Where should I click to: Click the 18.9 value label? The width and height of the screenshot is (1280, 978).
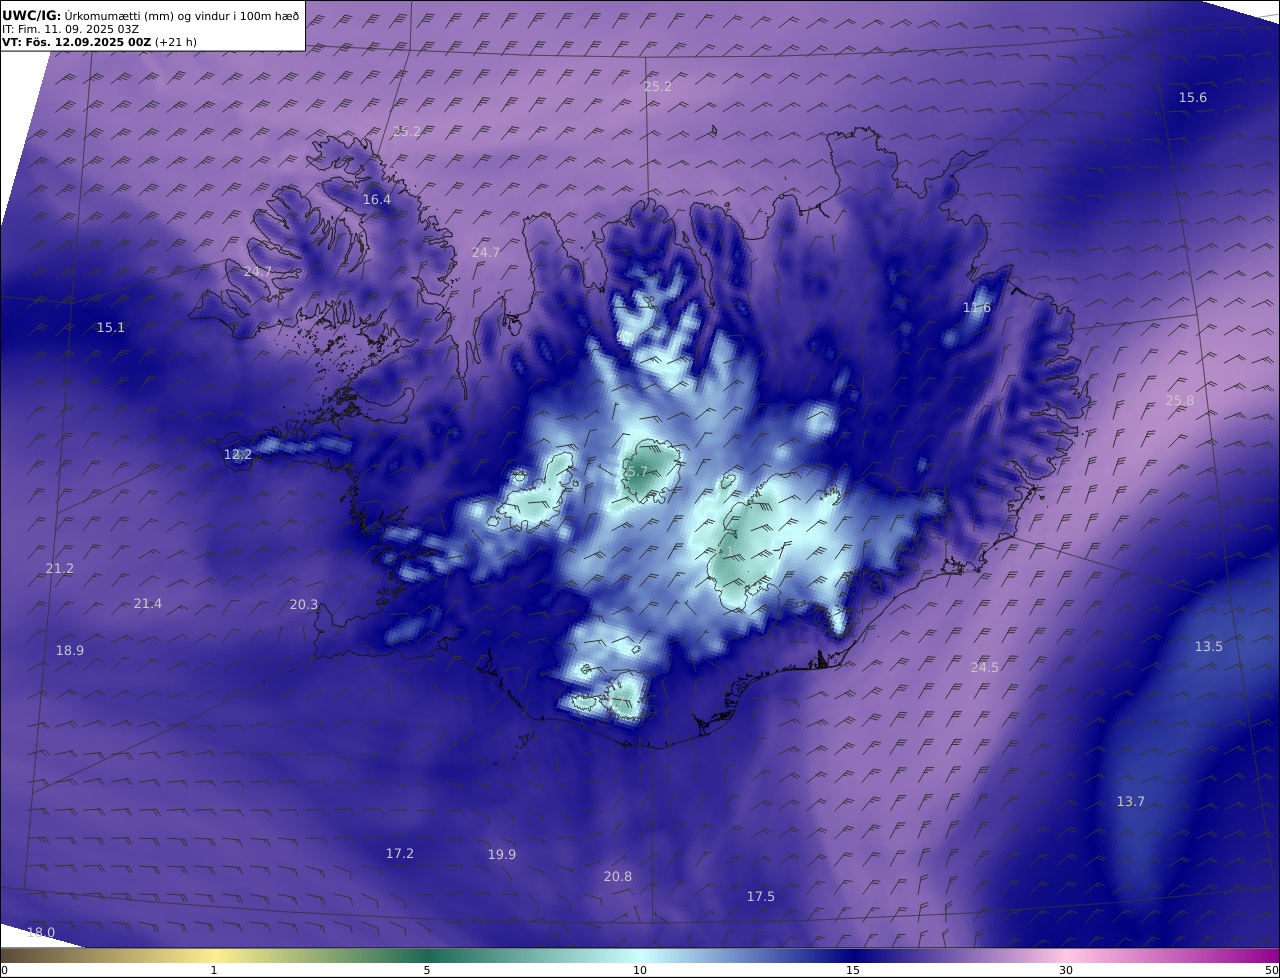[x=70, y=650]
